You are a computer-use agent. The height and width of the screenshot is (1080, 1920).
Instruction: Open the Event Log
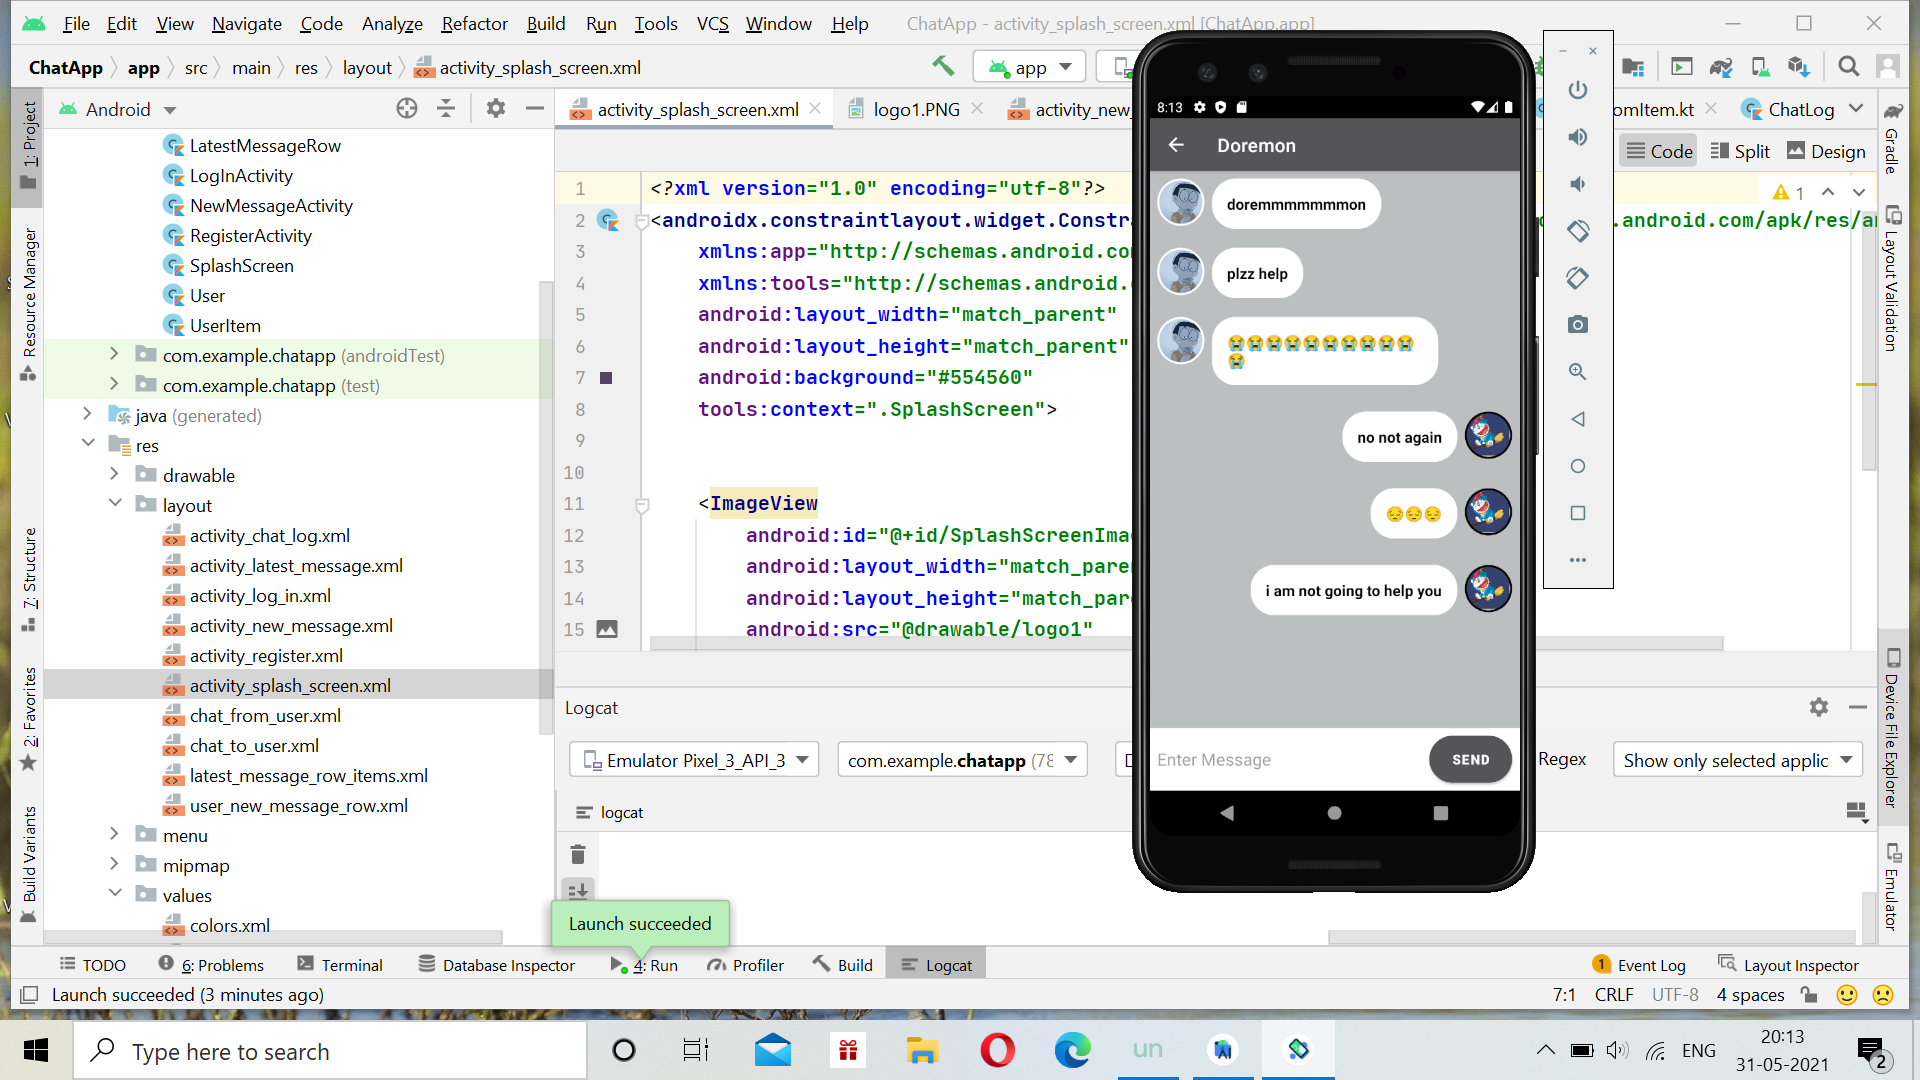pos(1651,964)
